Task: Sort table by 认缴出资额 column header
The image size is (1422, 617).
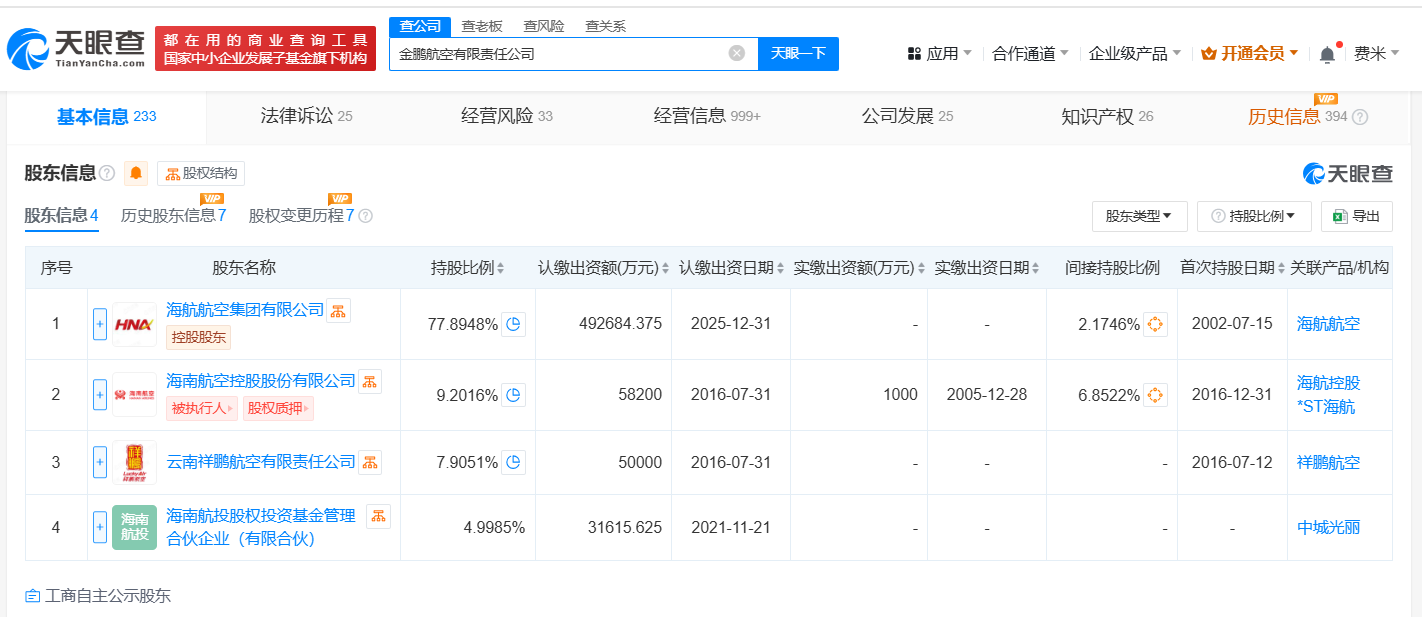Action: click(603, 268)
